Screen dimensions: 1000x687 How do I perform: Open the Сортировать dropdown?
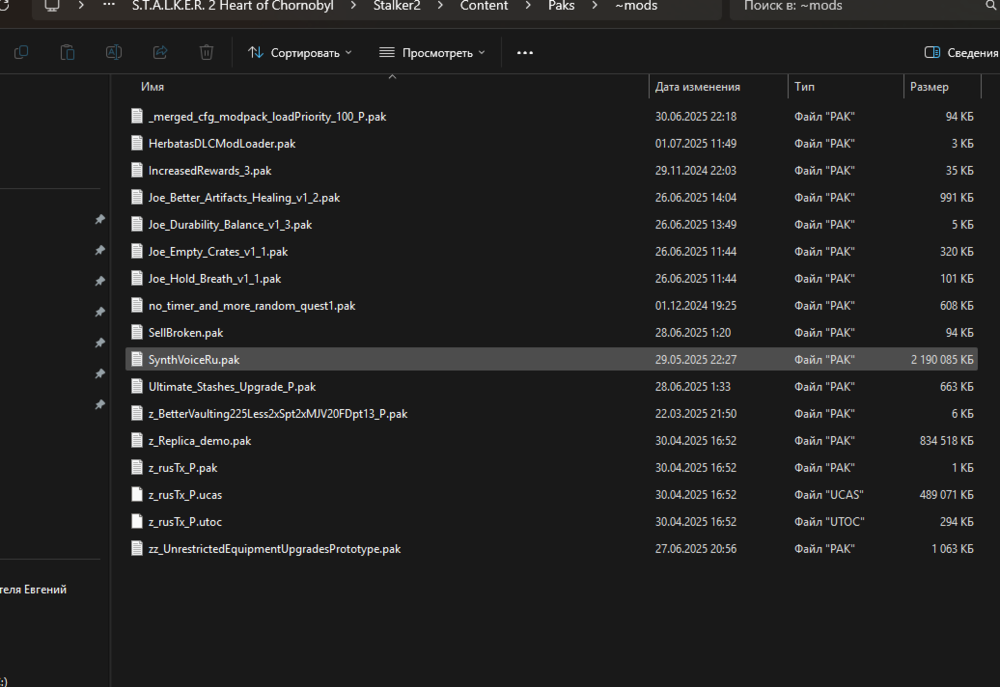coord(300,52)
